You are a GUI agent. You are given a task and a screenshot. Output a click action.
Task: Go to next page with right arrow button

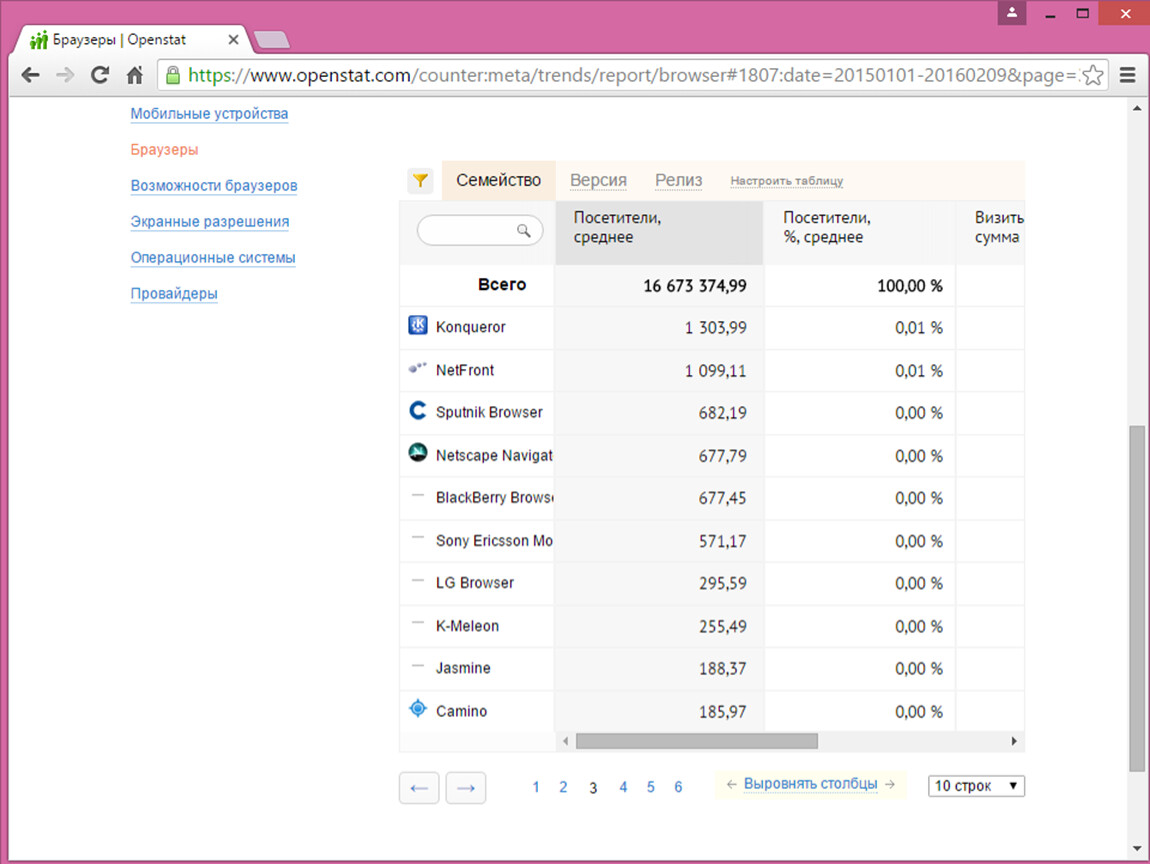click(466, 788)
